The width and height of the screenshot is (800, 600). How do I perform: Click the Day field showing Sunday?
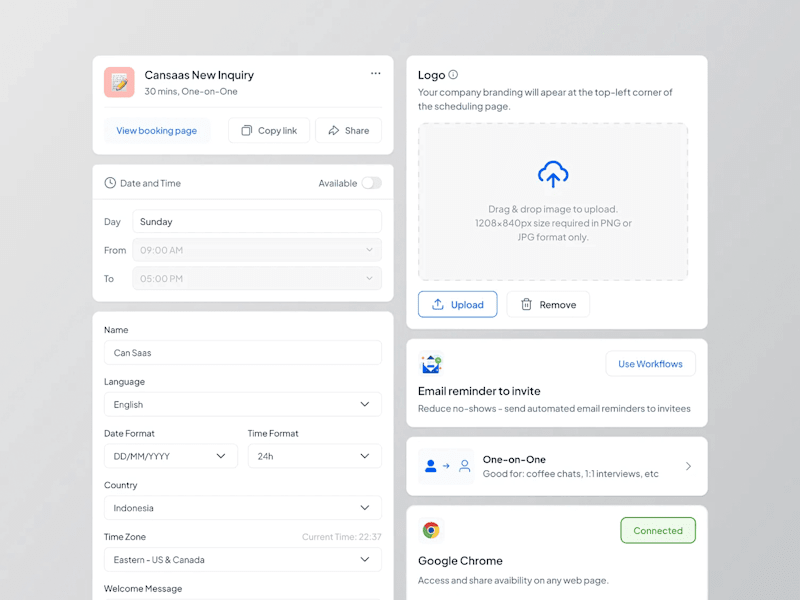click(257, 221)
